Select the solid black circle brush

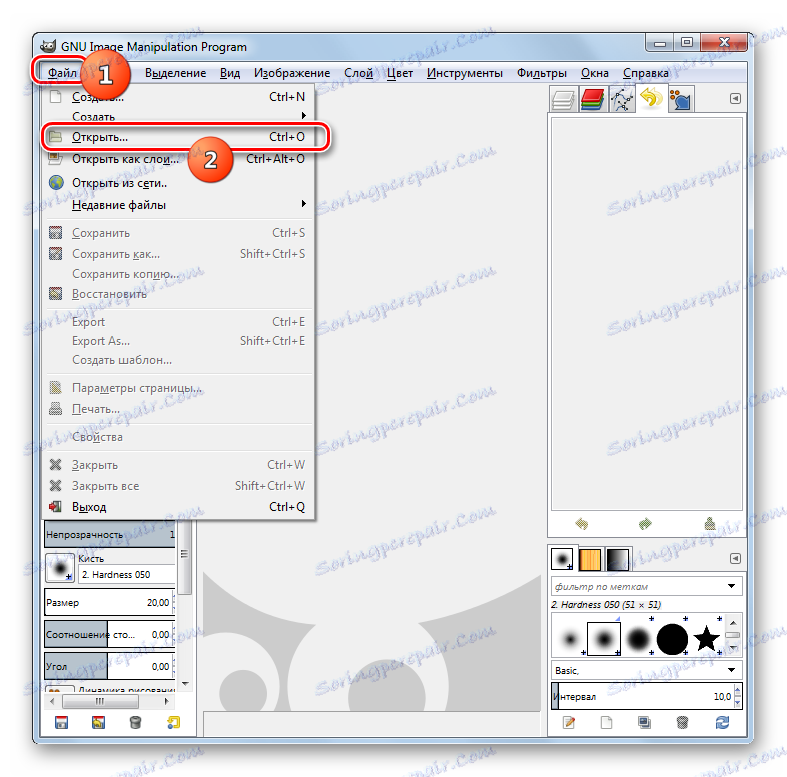pyautogui.click(x=672, y=639)
